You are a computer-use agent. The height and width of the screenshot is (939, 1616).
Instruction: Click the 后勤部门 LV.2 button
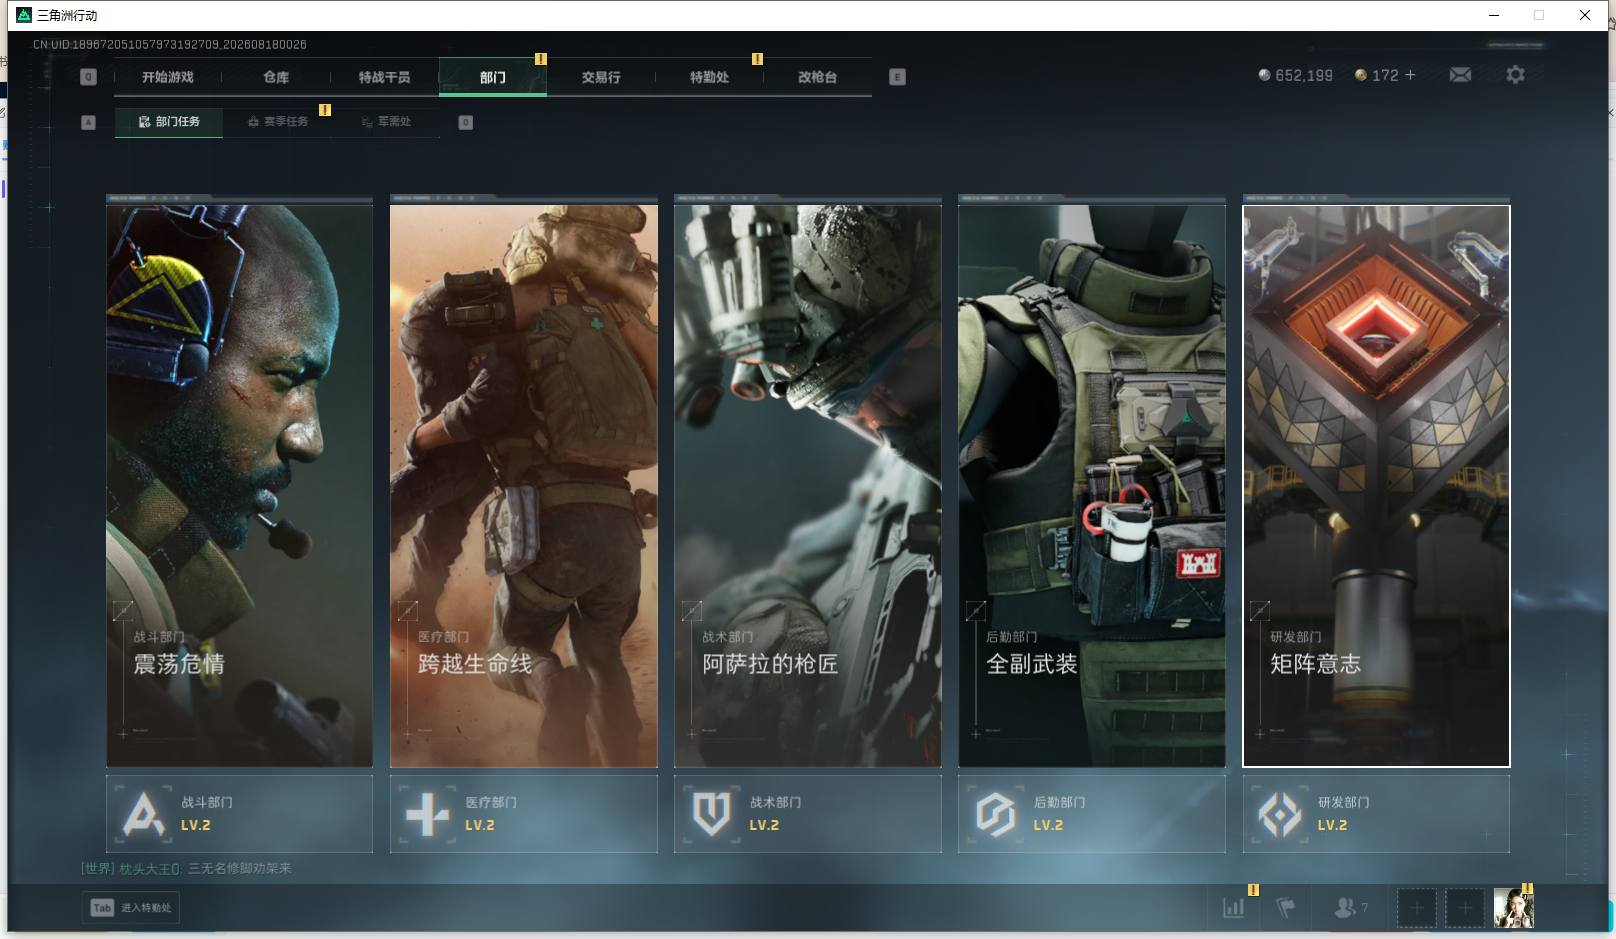[1091, 814]
